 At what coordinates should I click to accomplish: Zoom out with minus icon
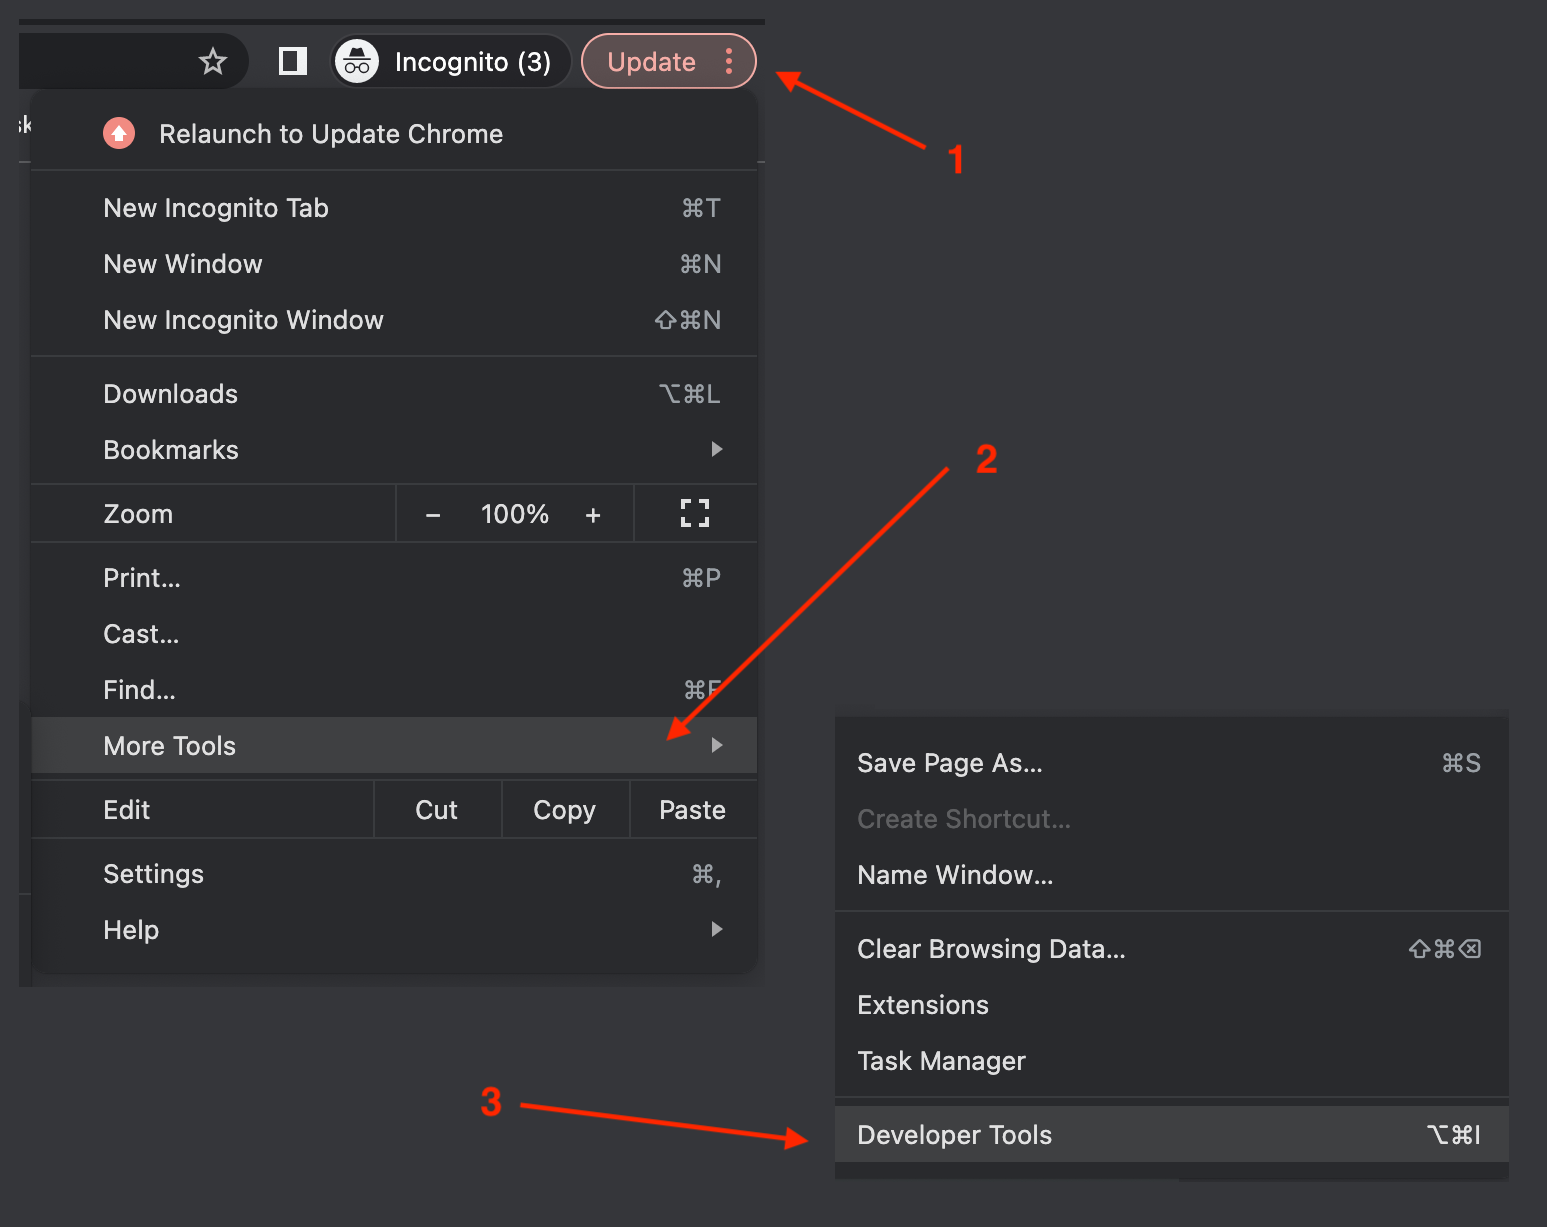[x=433, y=515]
